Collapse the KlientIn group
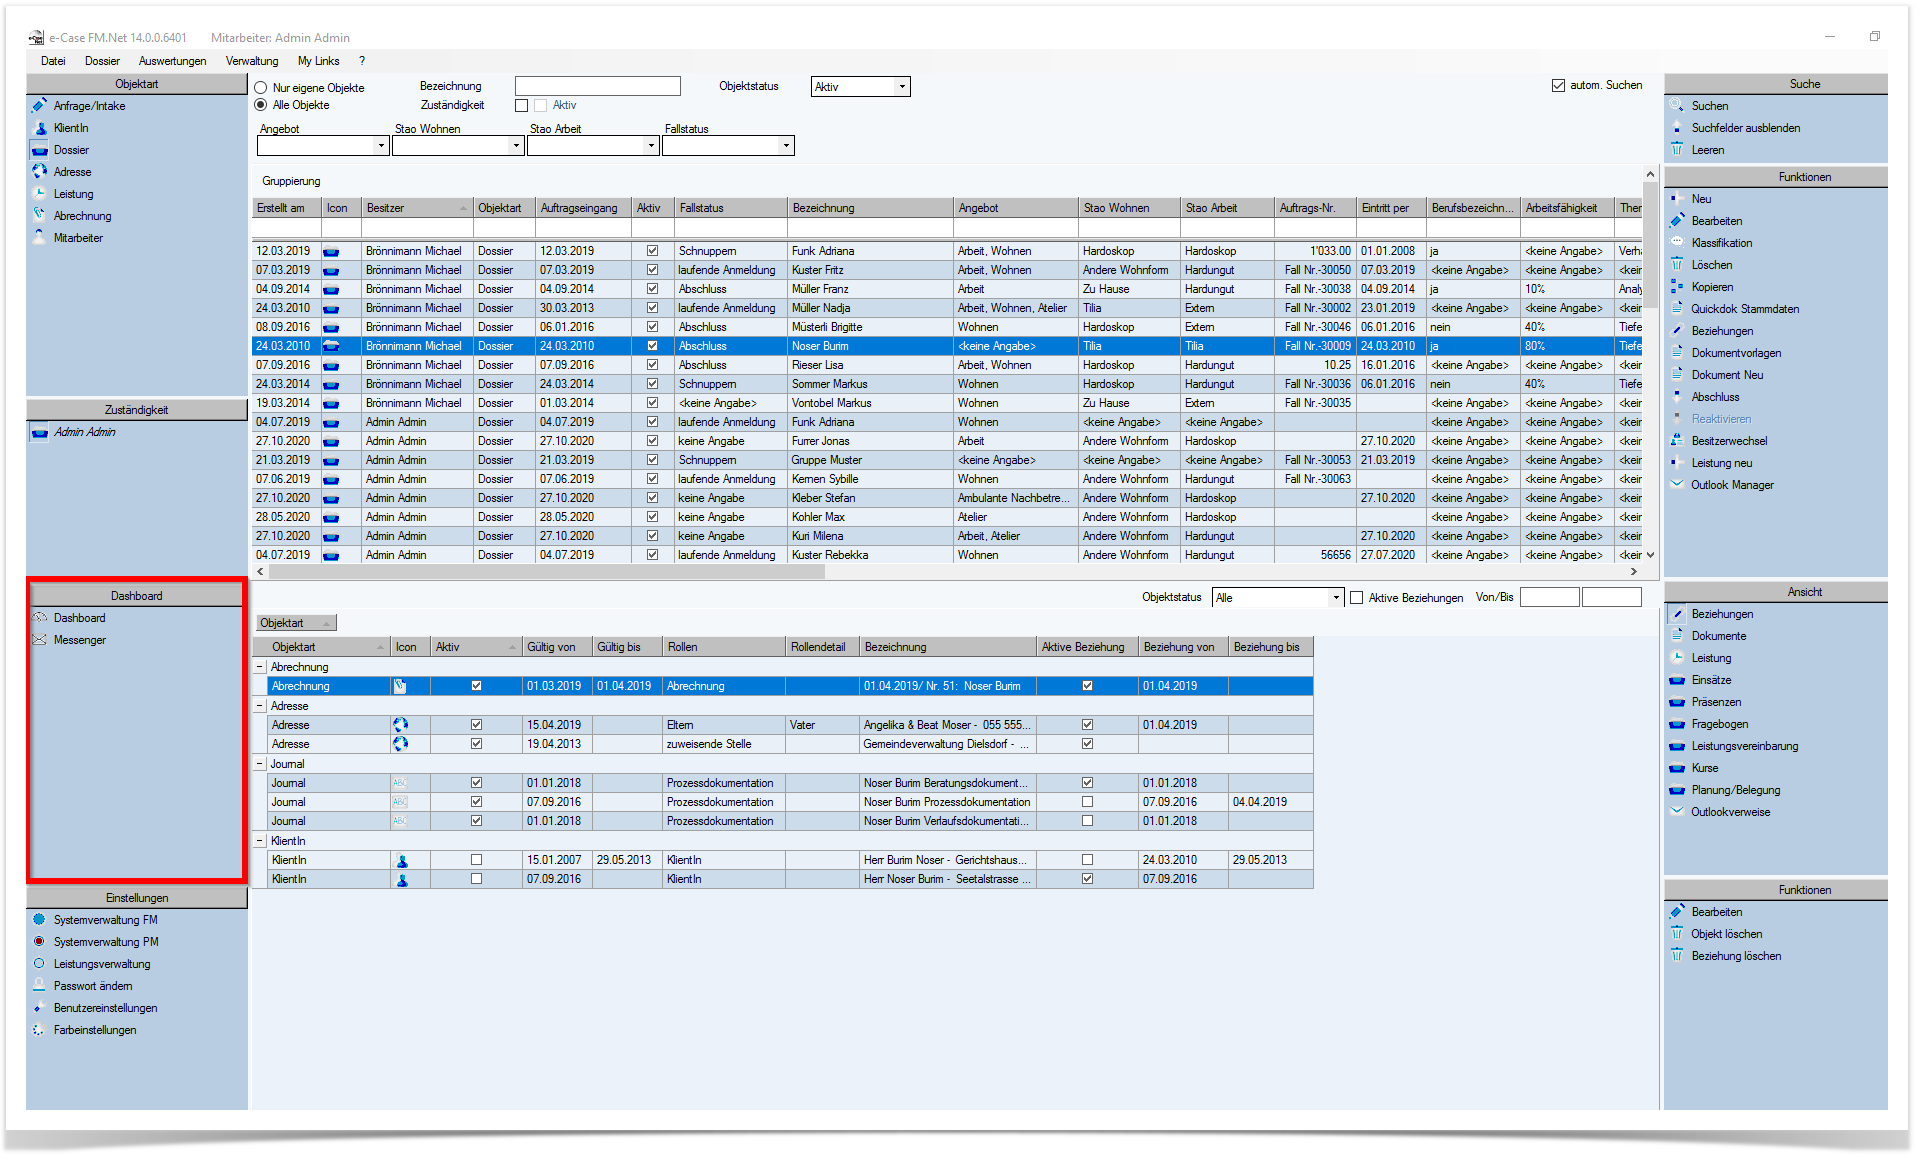The height and width of the screenshot is (1159, 1922). 260,841
